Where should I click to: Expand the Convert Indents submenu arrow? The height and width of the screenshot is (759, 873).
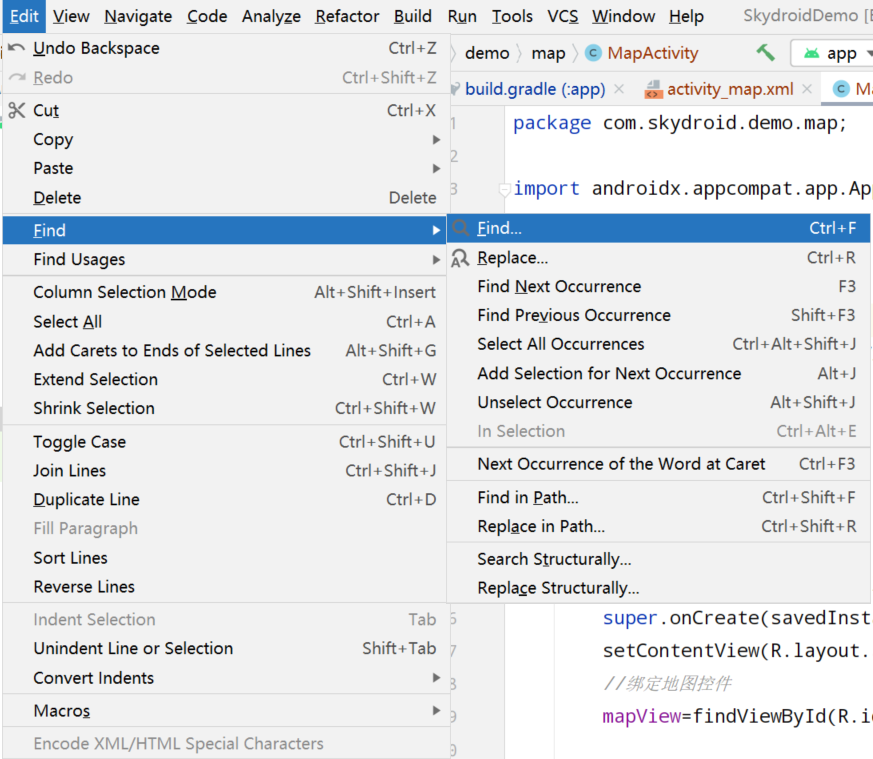pos(436,678)
